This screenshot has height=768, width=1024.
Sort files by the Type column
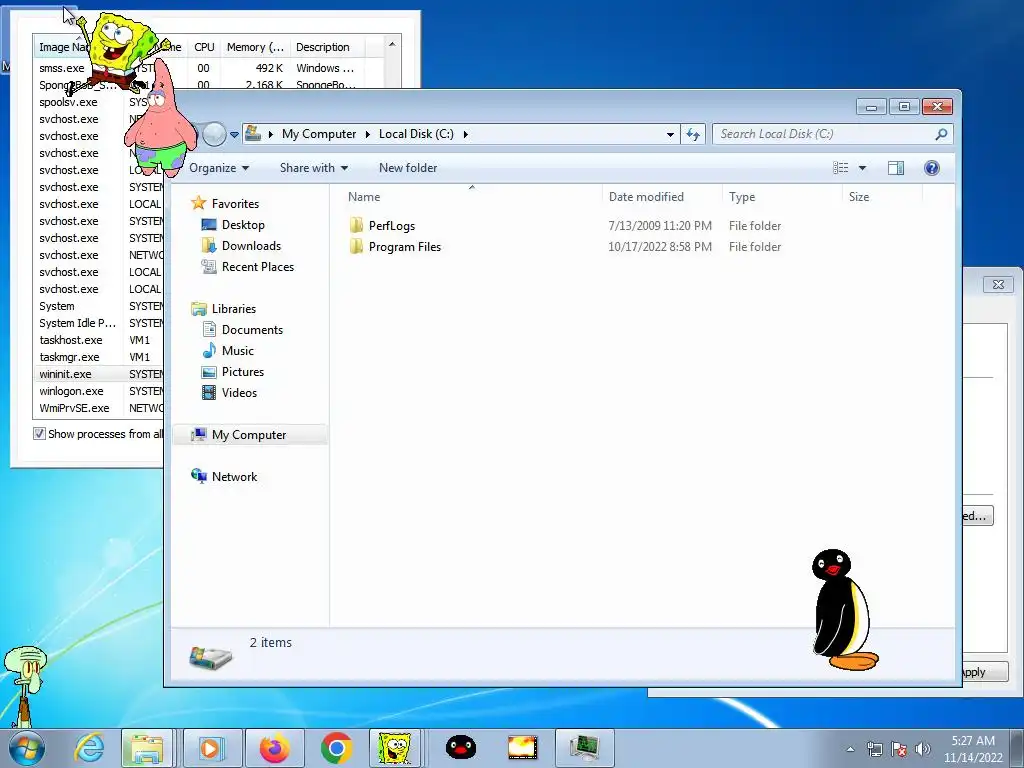tap(782, 197)
